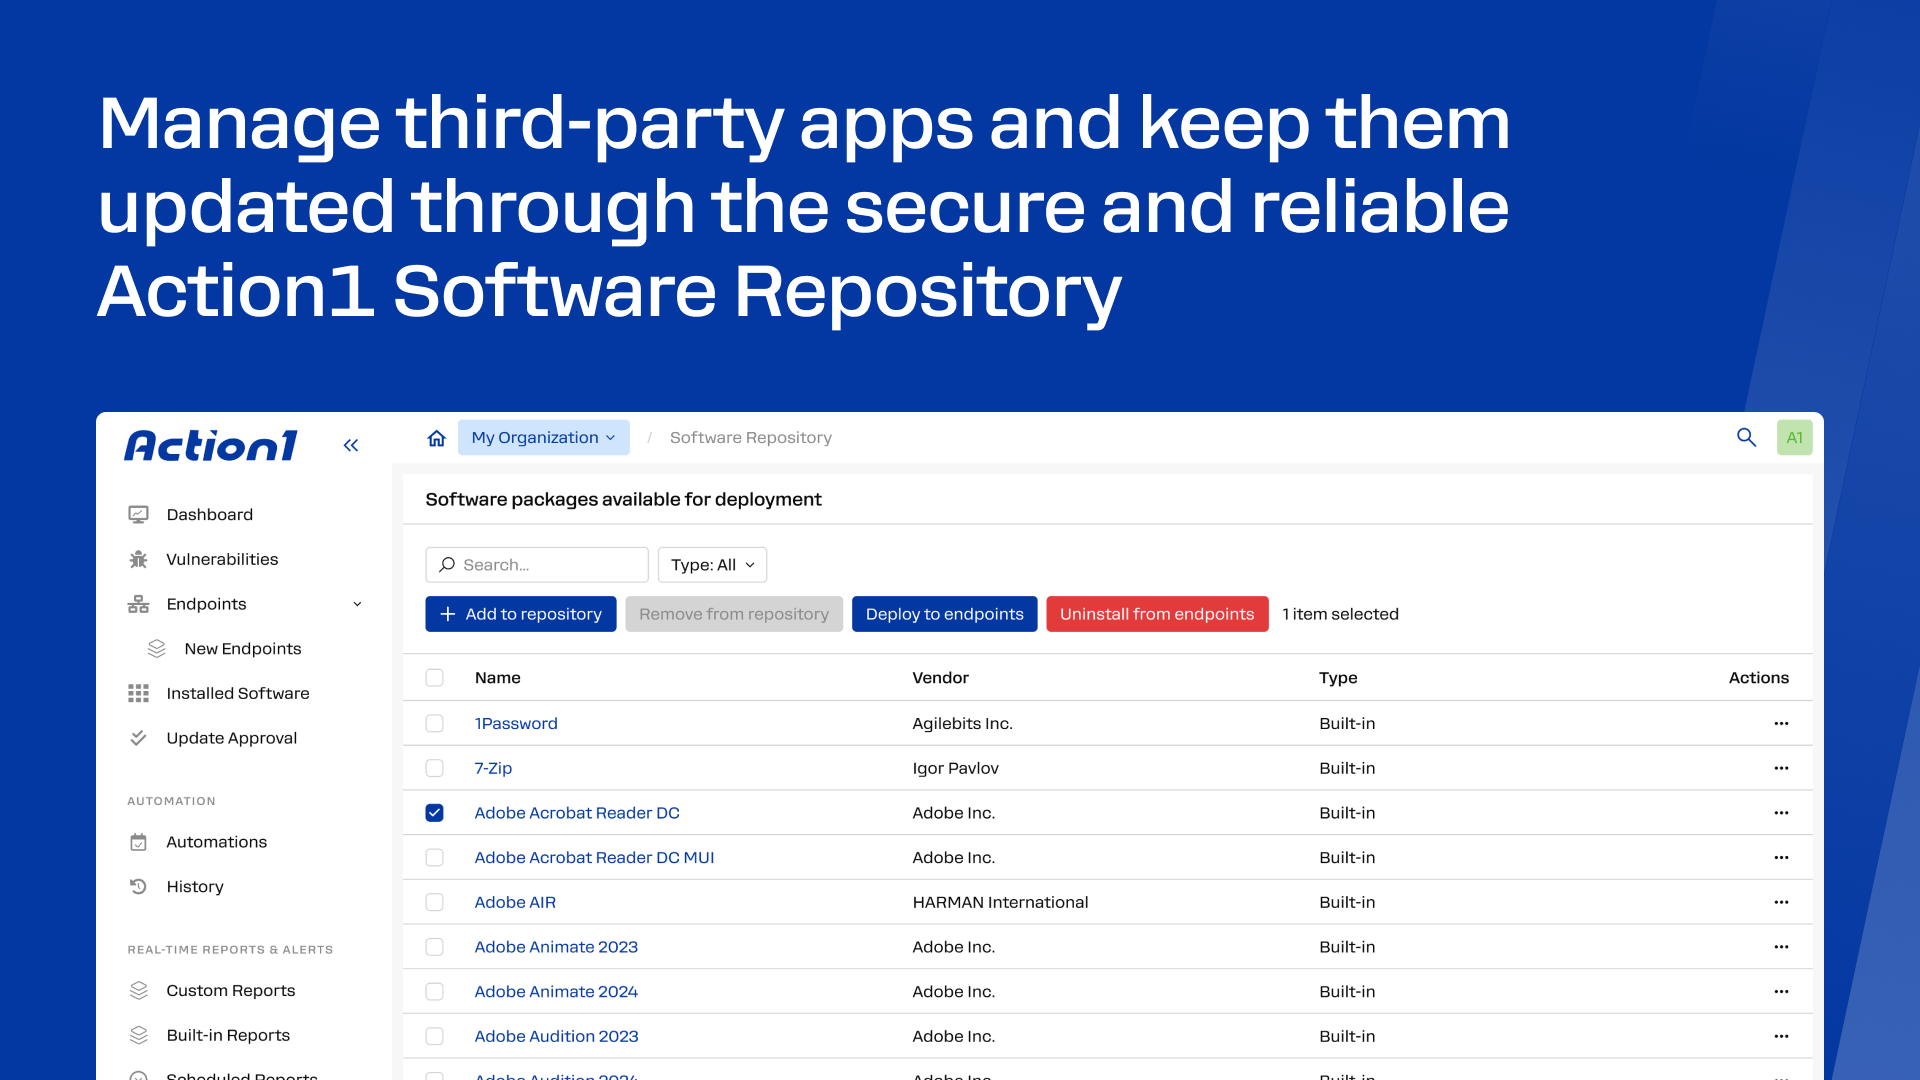Open the Automations menu item
The width and height of the screenshot is (1920, 1080).
pos(217,842)
